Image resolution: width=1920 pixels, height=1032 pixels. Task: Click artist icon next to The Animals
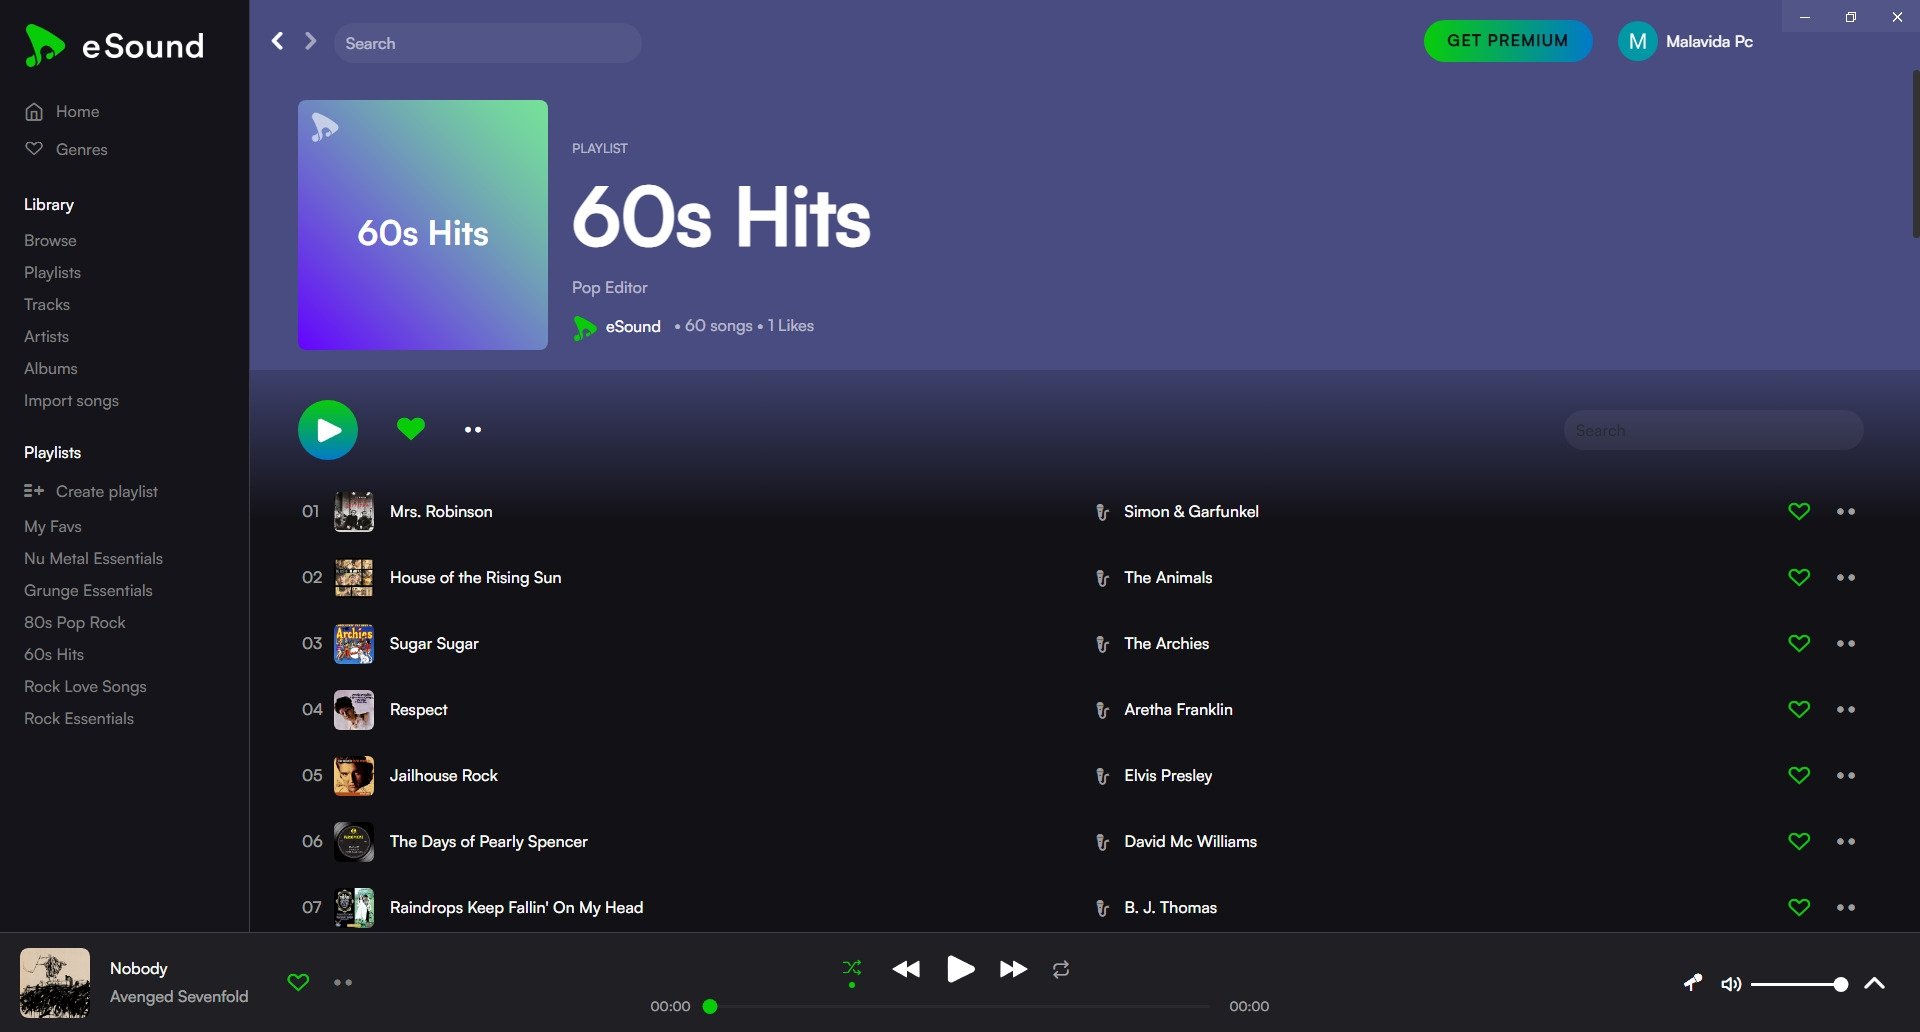[x=1102, y=578]
